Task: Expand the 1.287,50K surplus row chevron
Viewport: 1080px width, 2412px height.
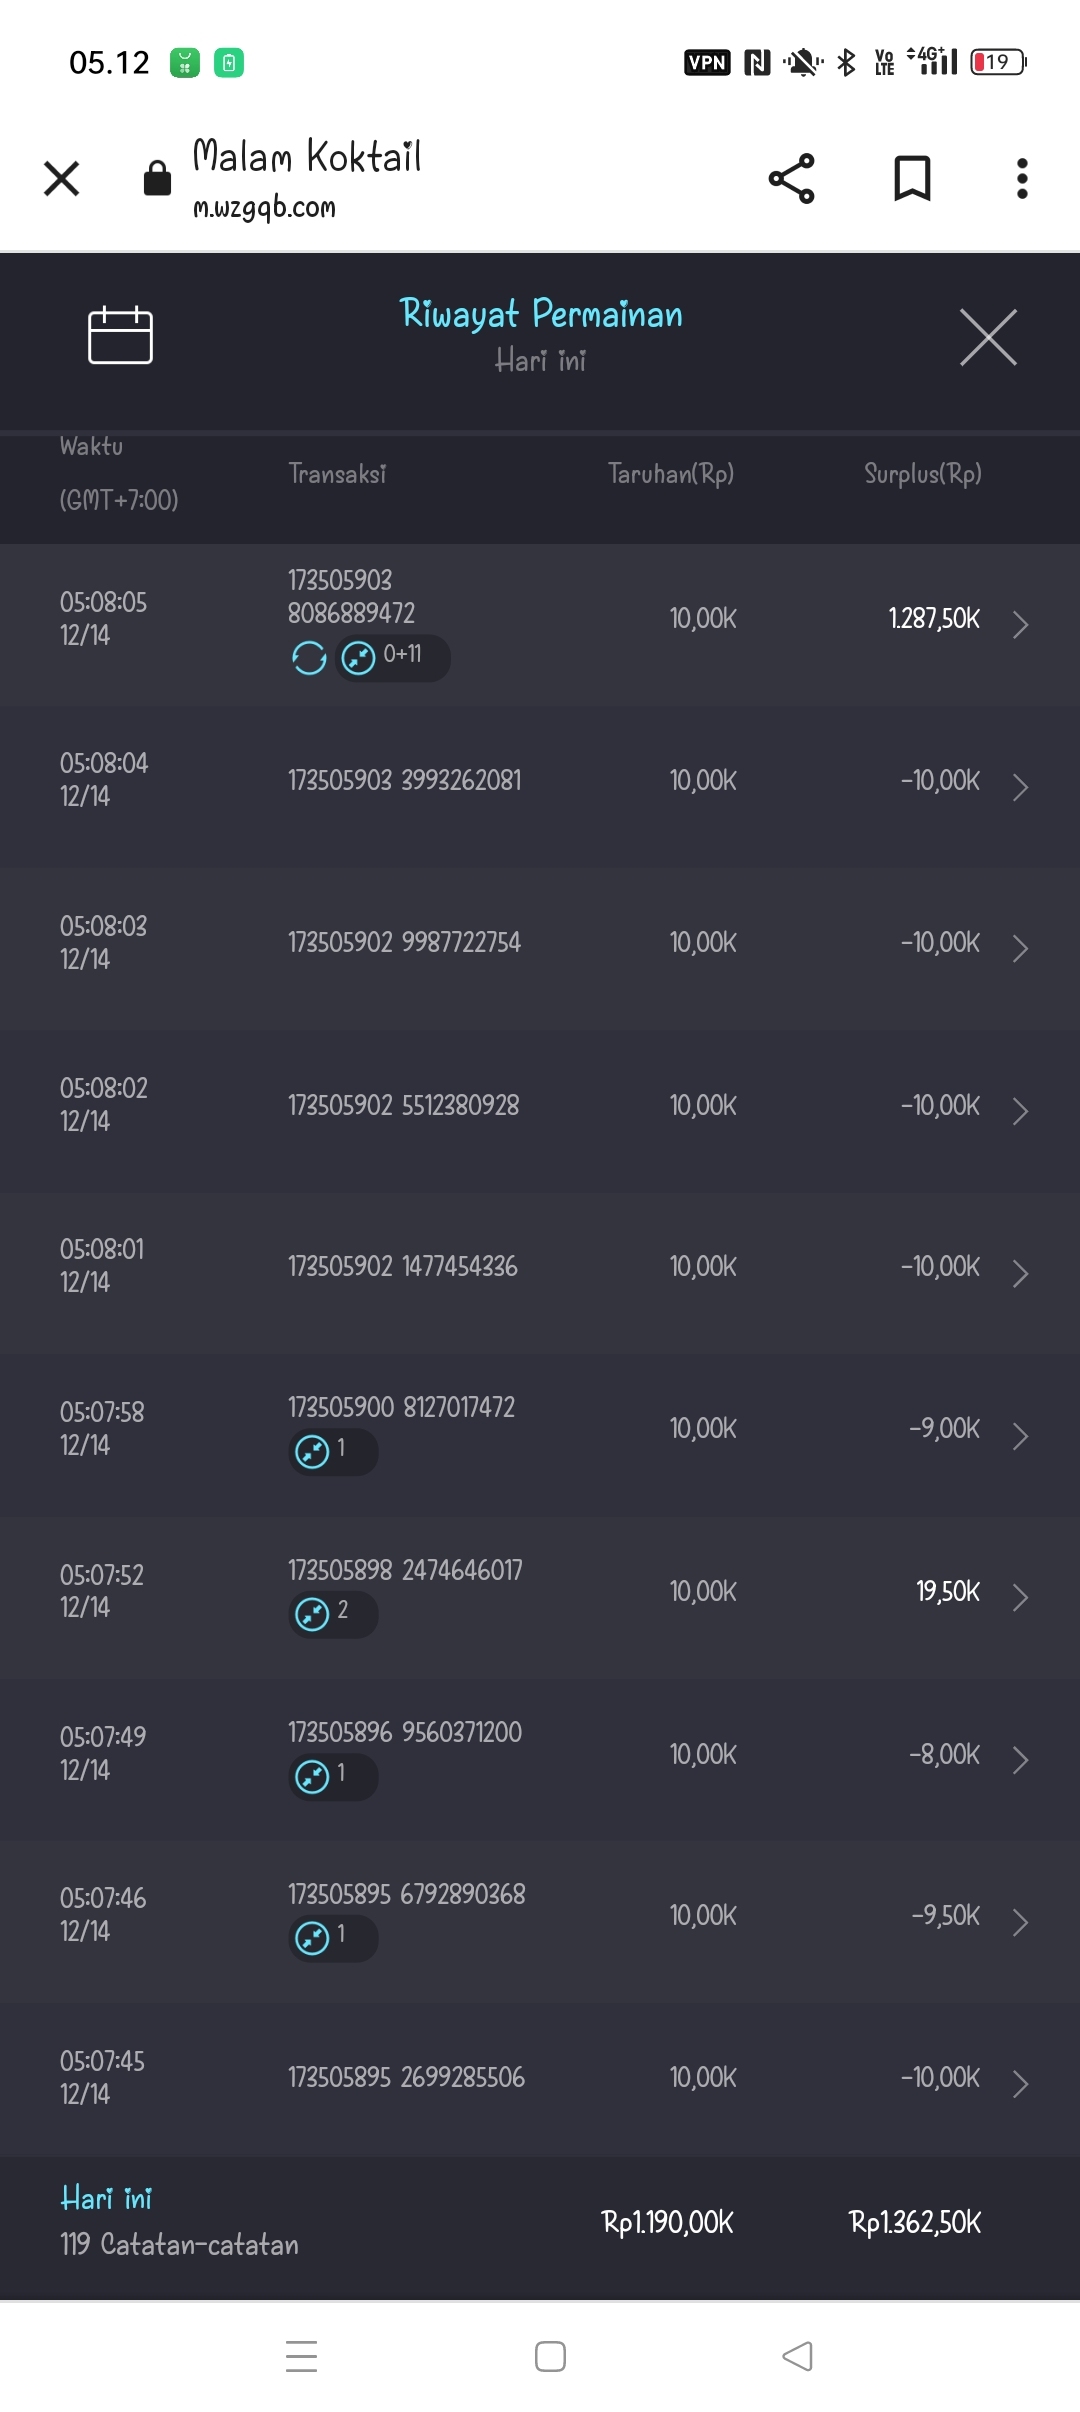Action: [x=1020, y=624]
